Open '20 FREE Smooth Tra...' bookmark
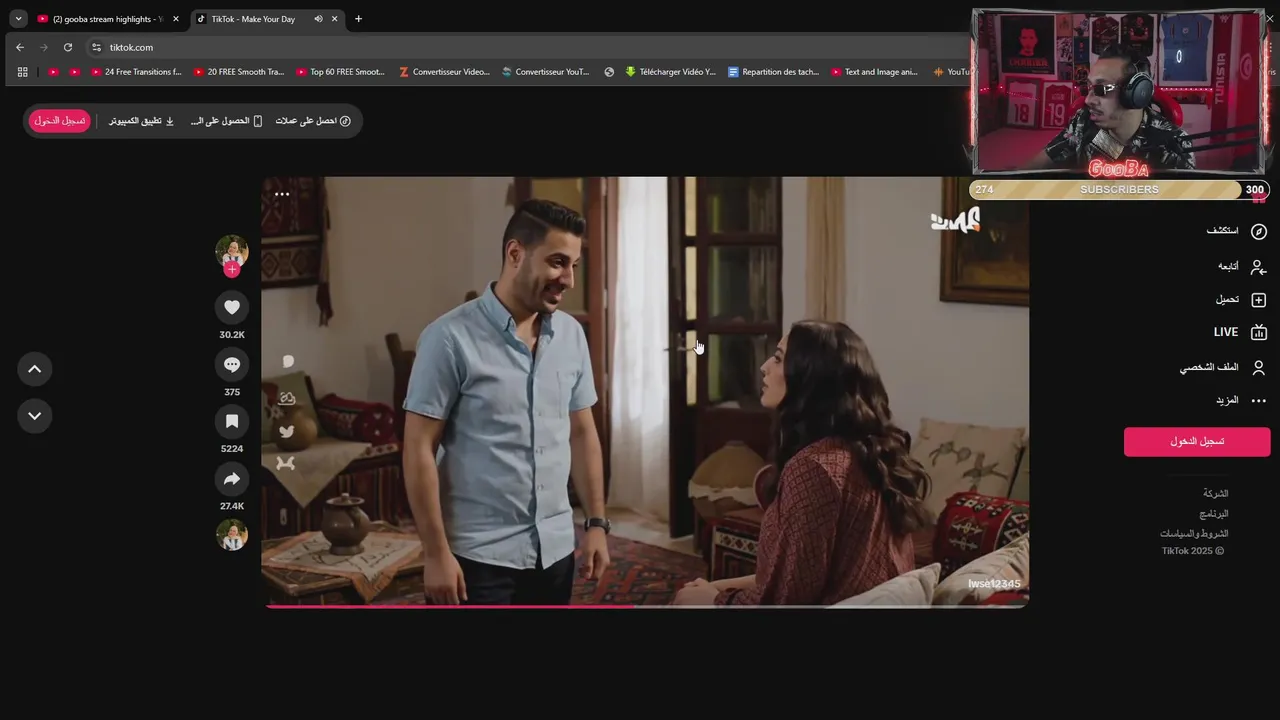 click(239, 72)
